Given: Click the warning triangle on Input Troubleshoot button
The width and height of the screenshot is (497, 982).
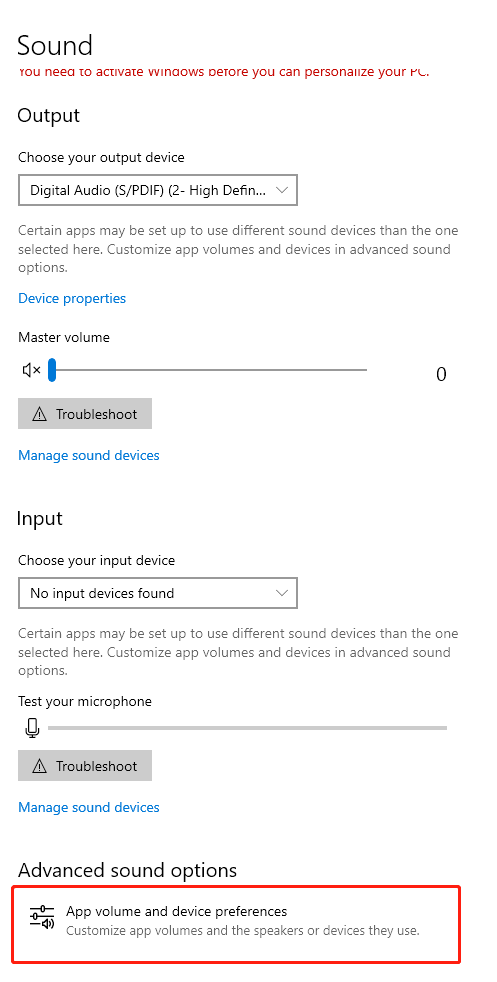Looking at the screenshot, I should tap(39, 766).
